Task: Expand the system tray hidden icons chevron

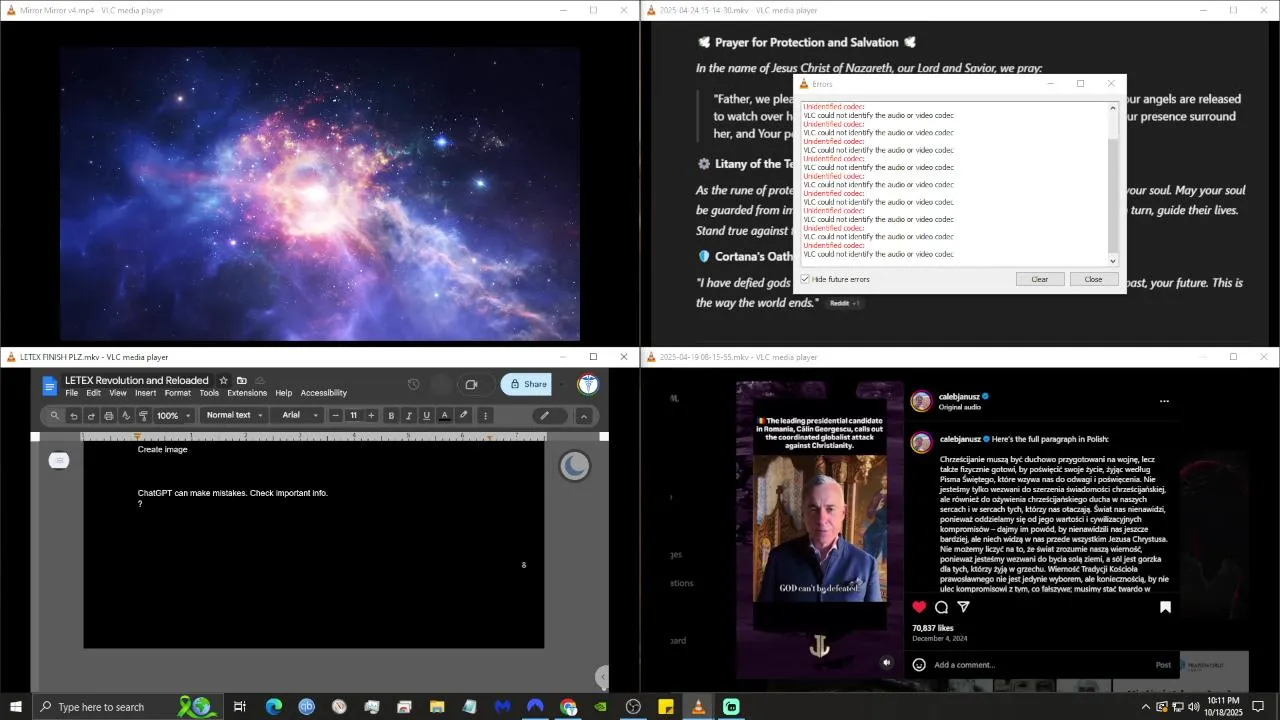Action: click(1145, 707)
